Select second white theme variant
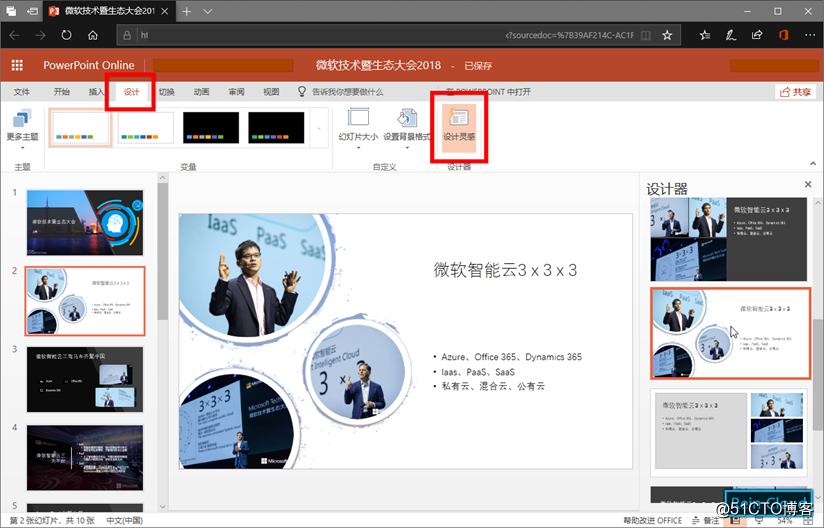The image size is (824, 528). [x=146, y=127]
